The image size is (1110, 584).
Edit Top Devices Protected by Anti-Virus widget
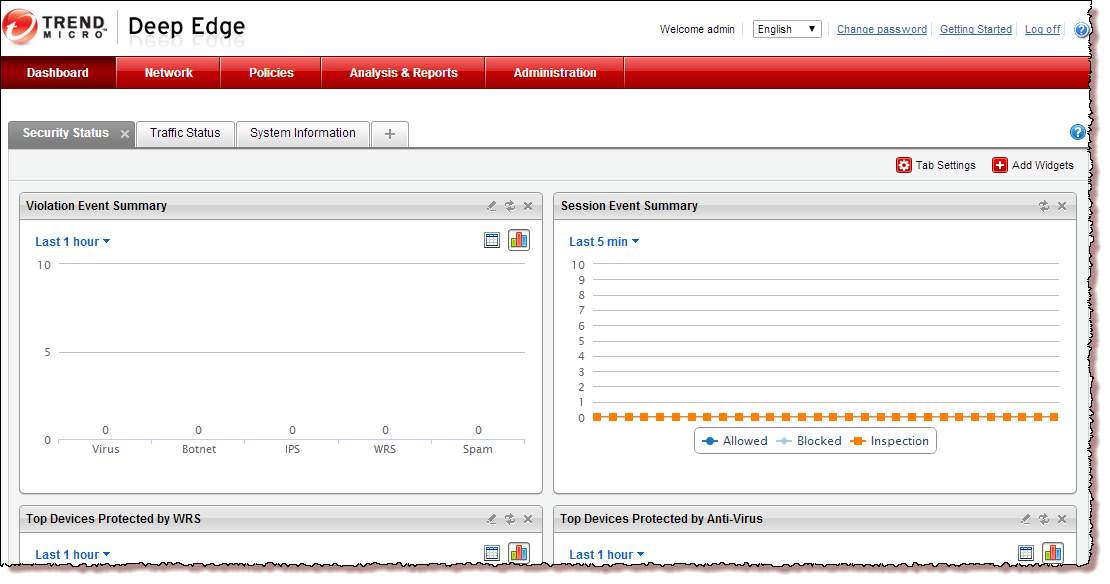[1025, 519]
